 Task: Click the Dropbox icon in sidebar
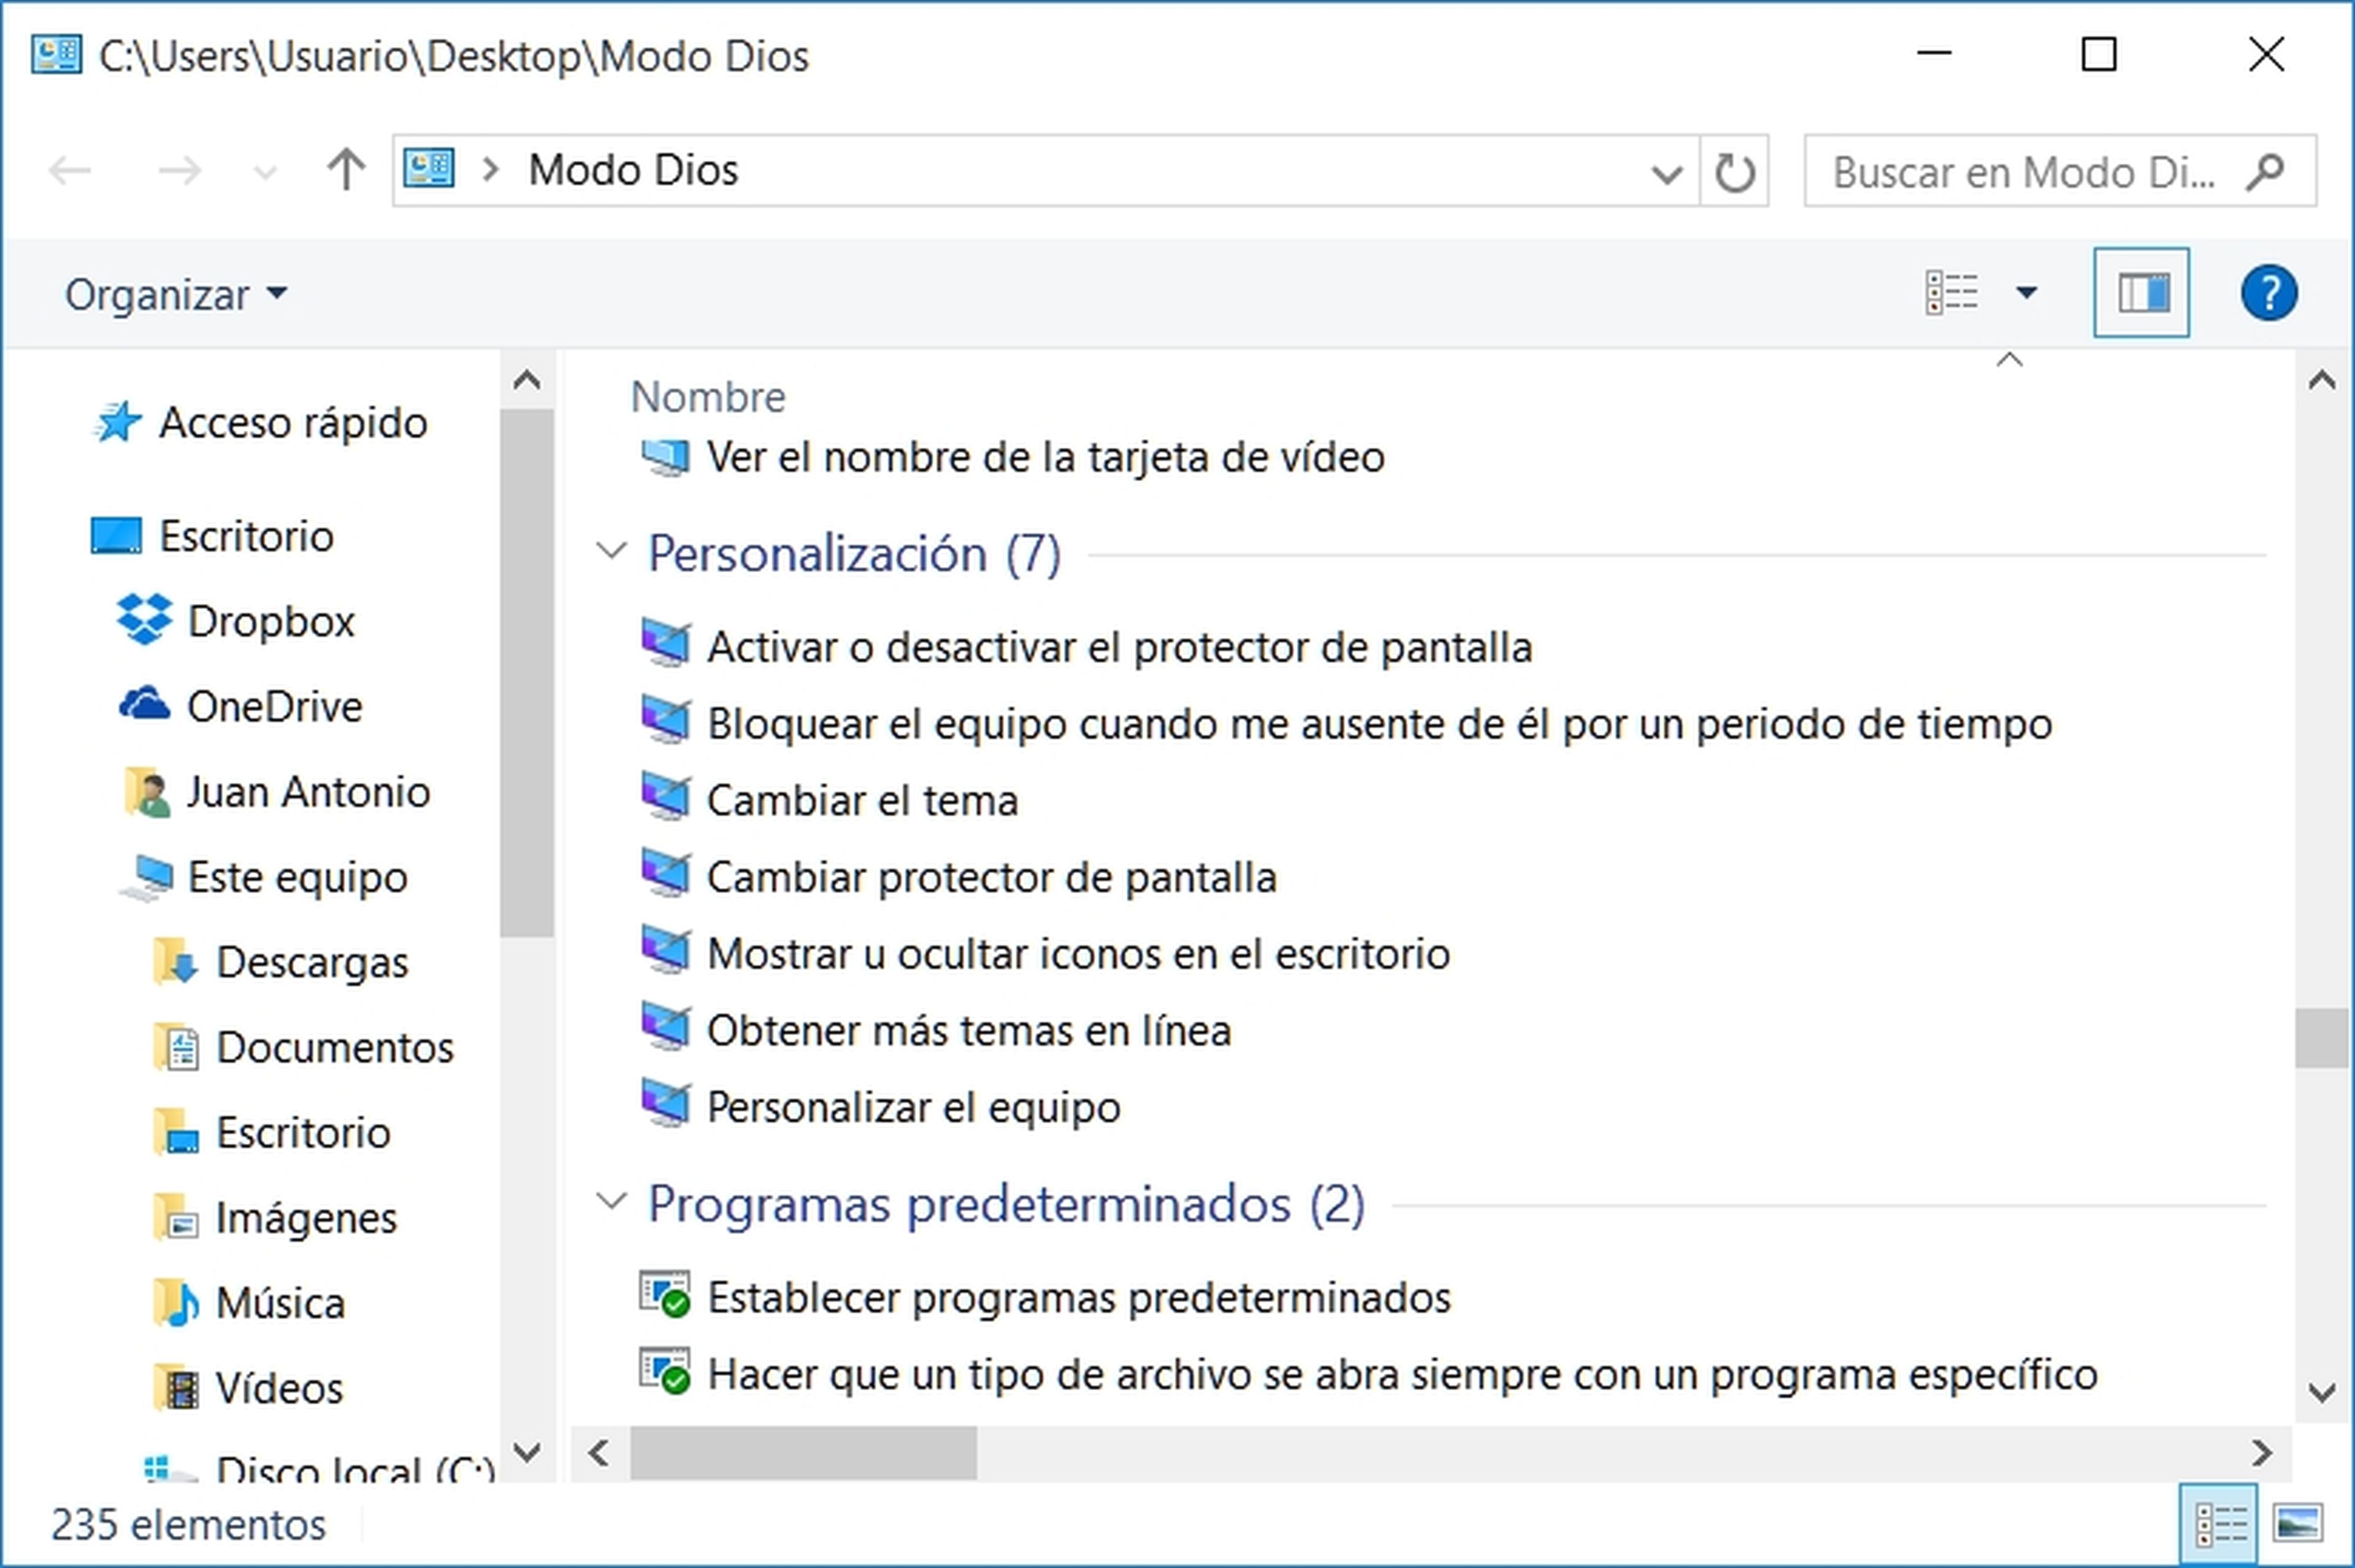(x=144, y=620)
